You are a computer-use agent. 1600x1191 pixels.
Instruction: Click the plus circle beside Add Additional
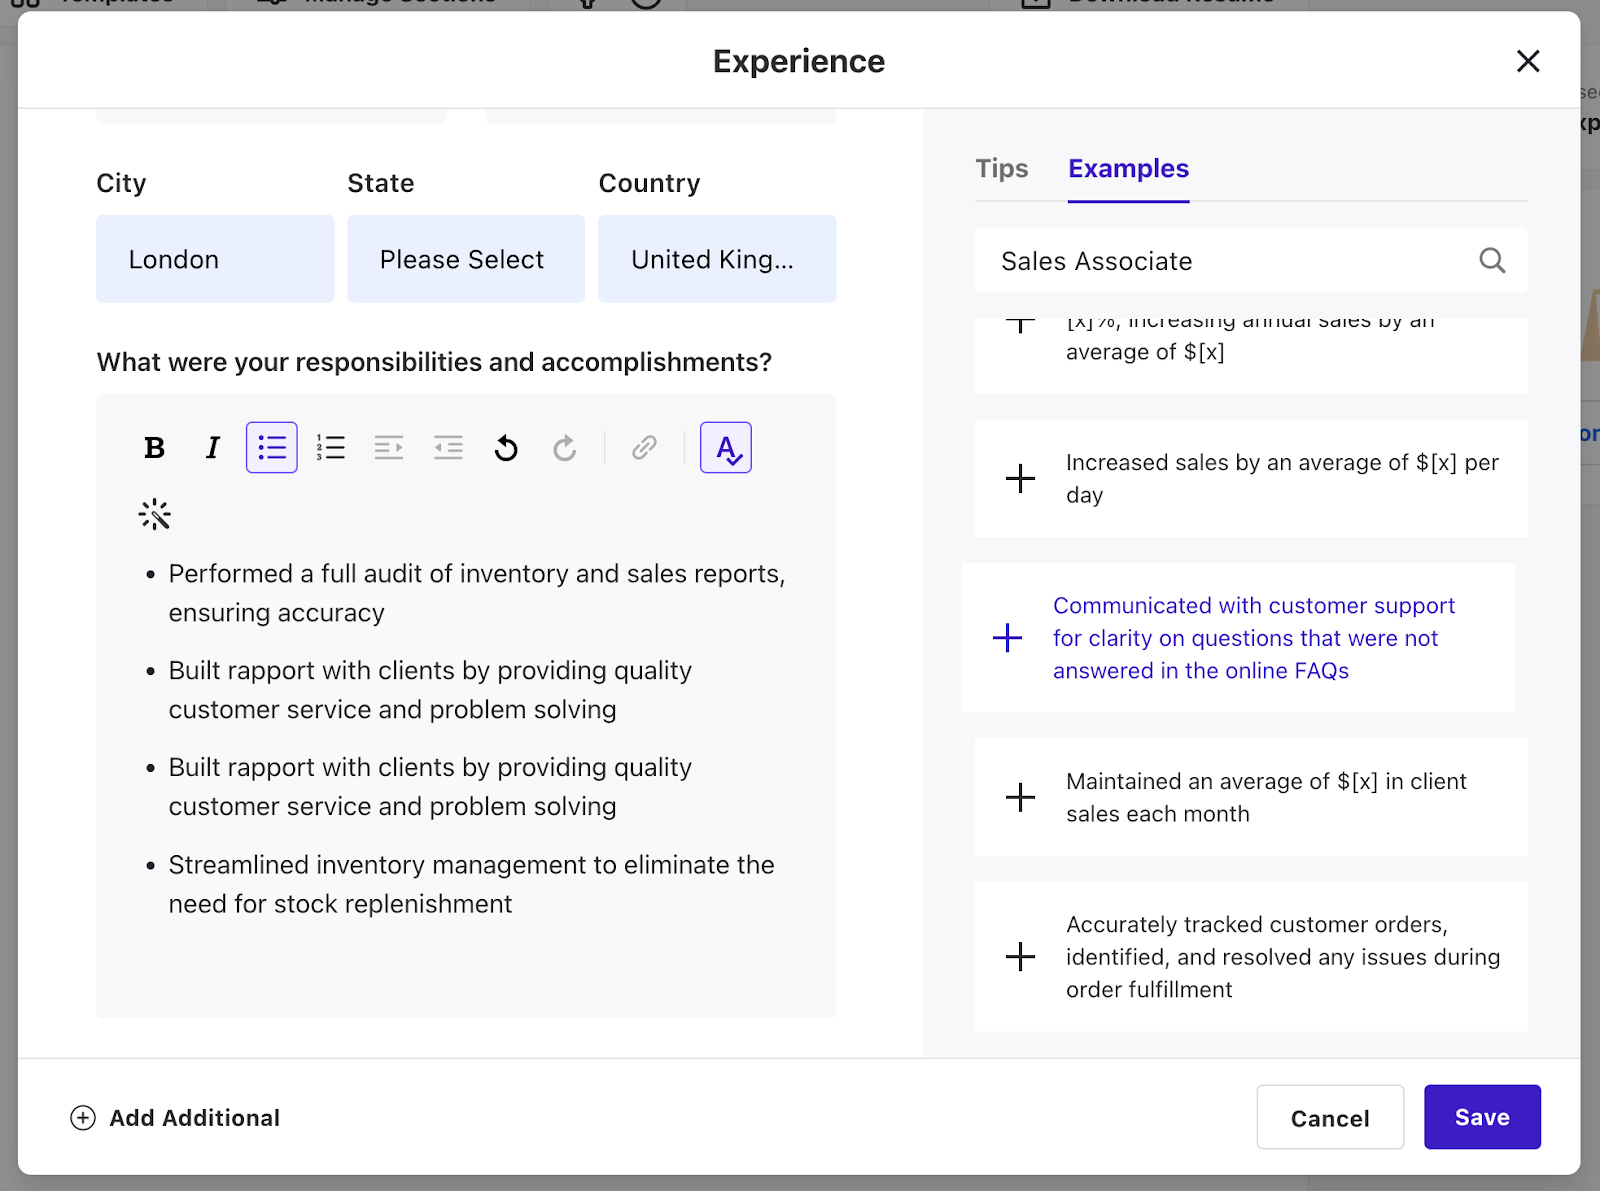(x=83, y=1118)
